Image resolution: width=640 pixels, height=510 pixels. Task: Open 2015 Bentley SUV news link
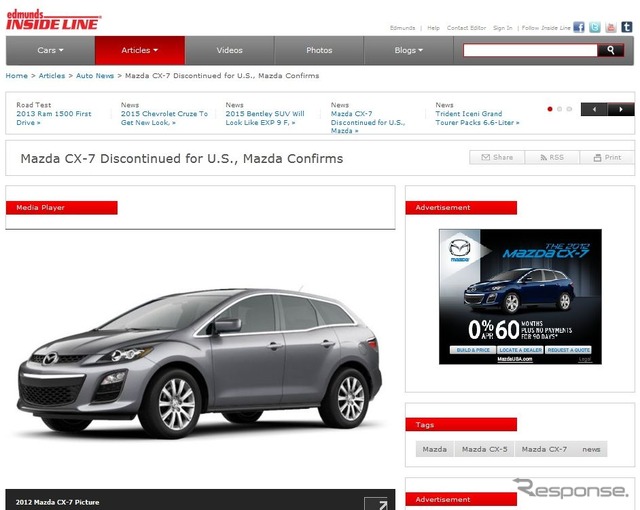click(x=265, y=118)
